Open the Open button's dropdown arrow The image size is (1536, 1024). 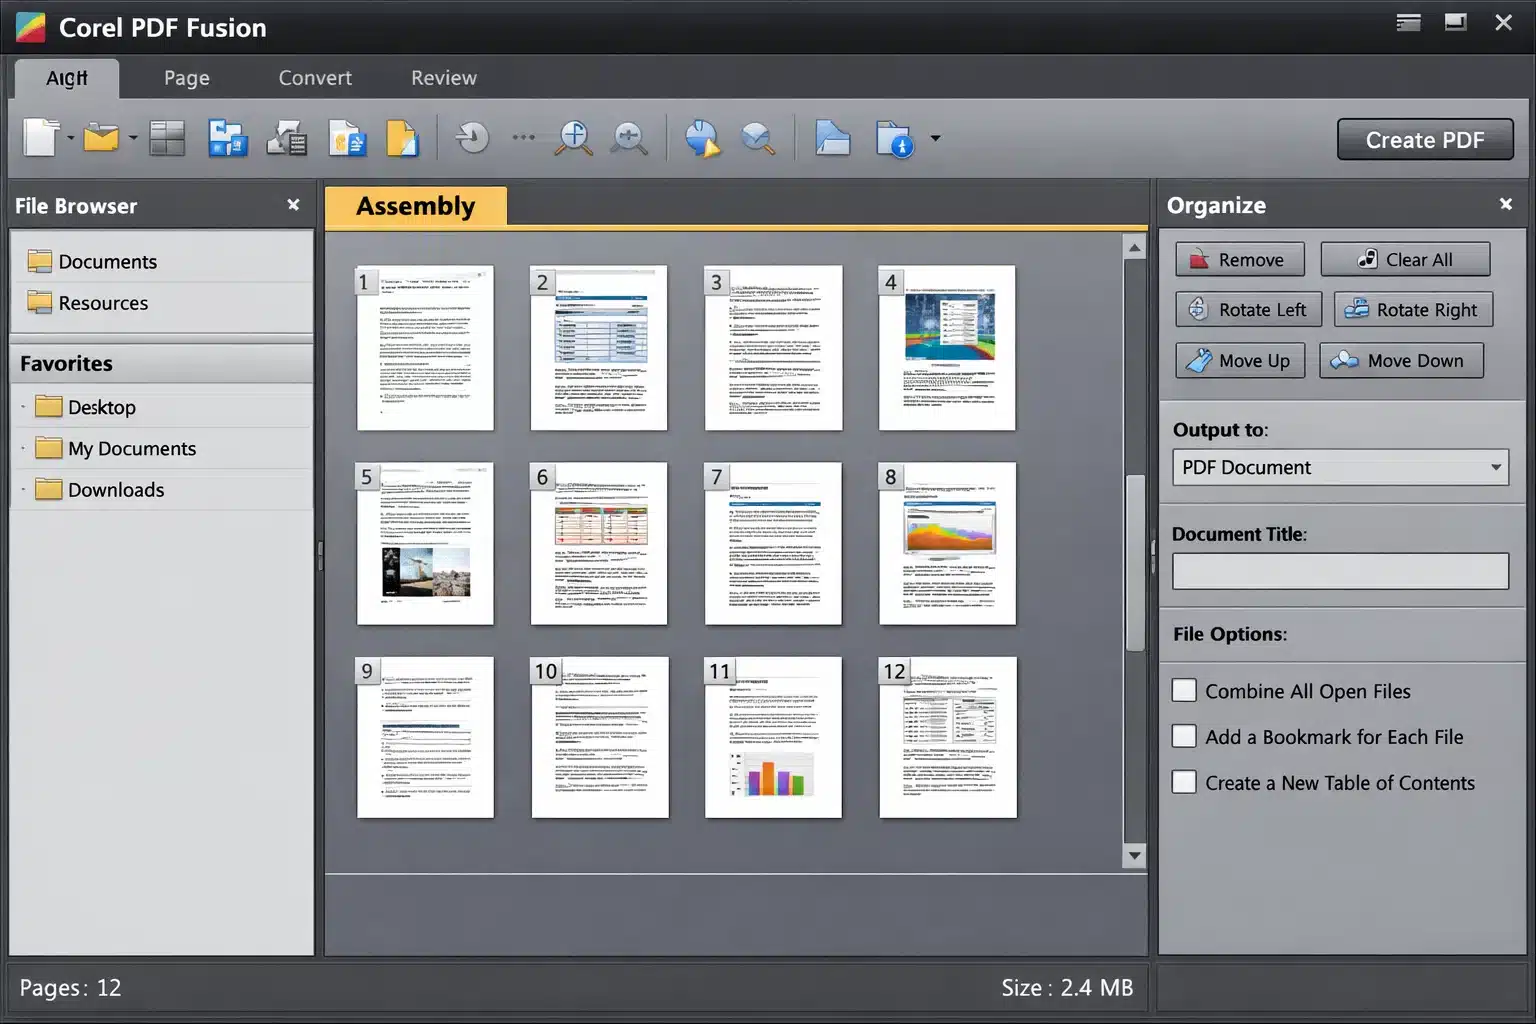click(x=131, y=140)
